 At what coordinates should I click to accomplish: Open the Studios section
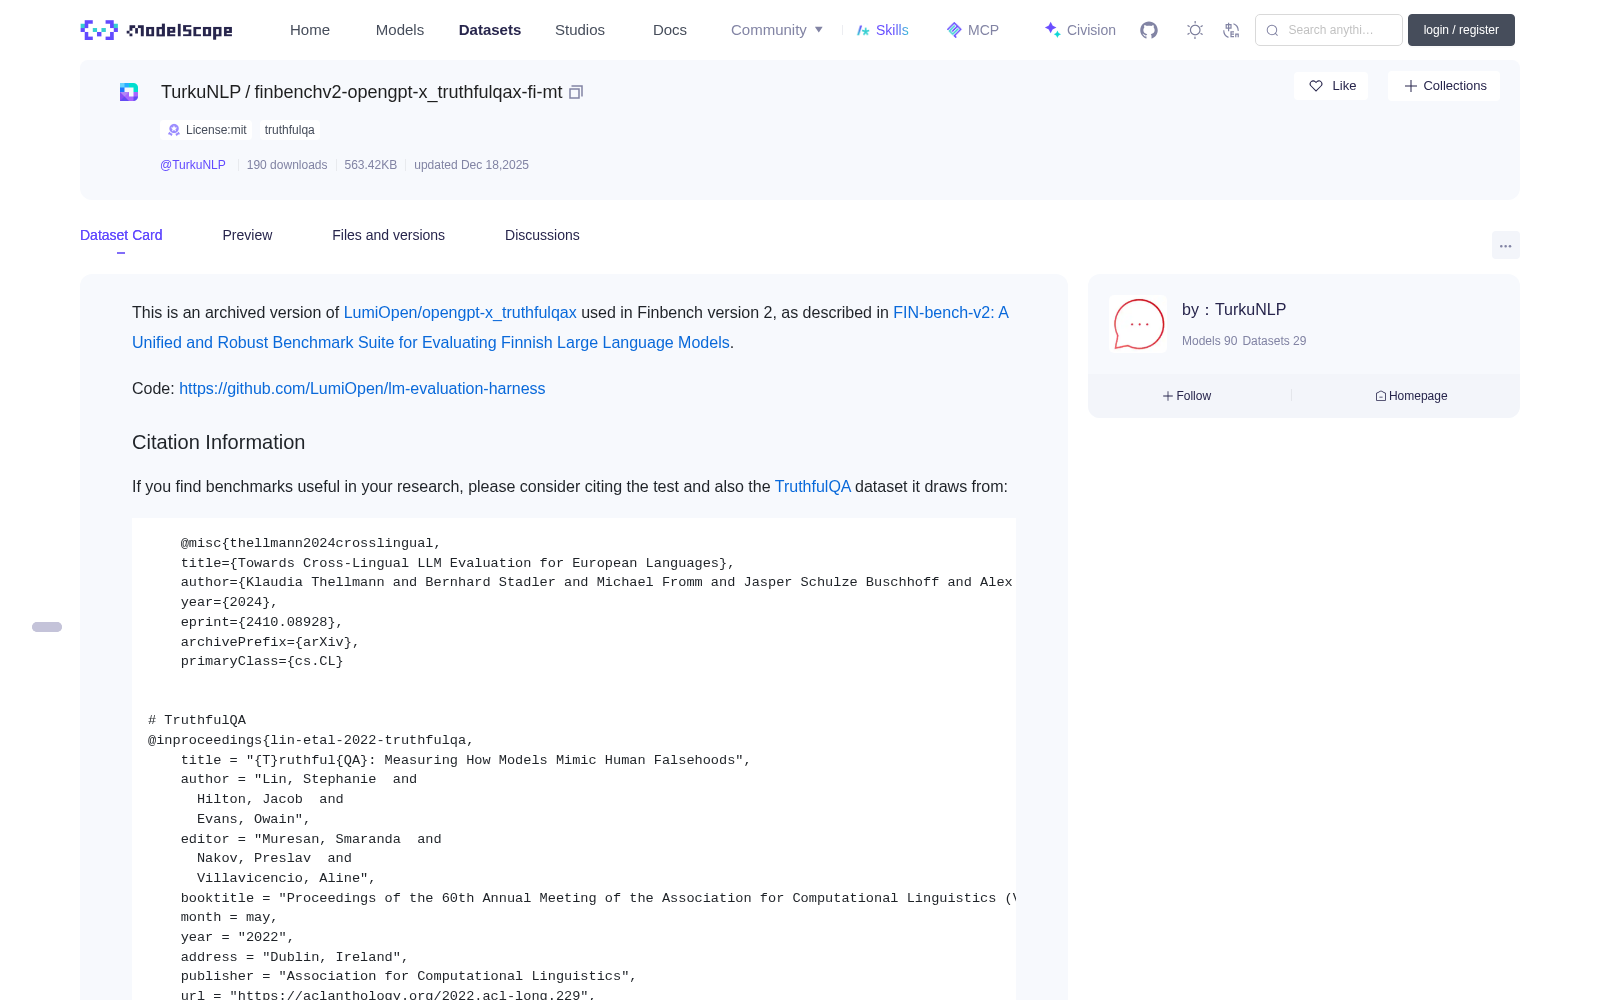coord(580,30)
